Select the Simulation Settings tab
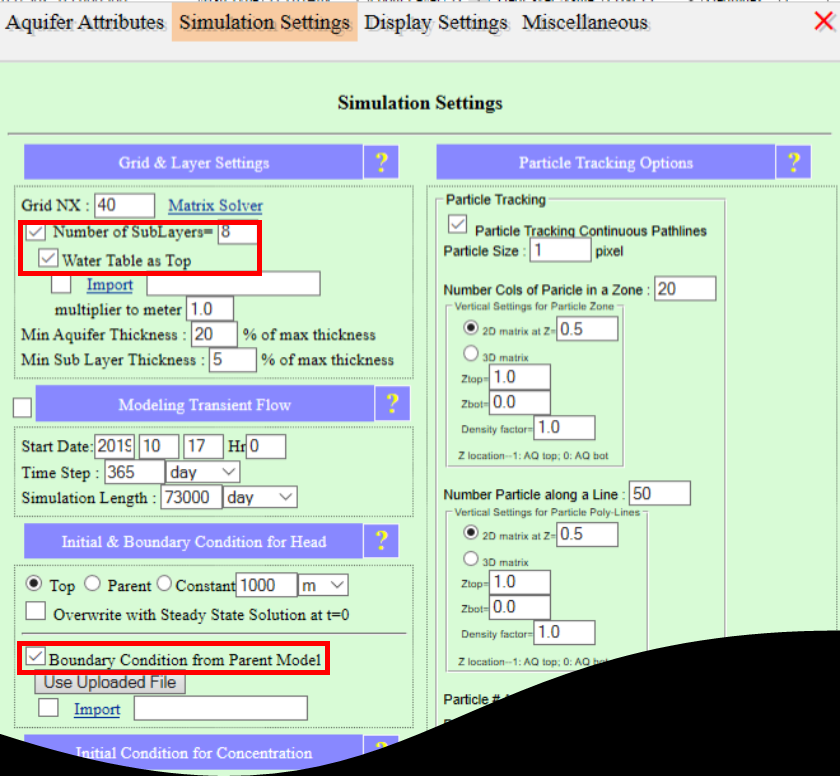The width and height of the screenshot is (840, 776). 265,22
